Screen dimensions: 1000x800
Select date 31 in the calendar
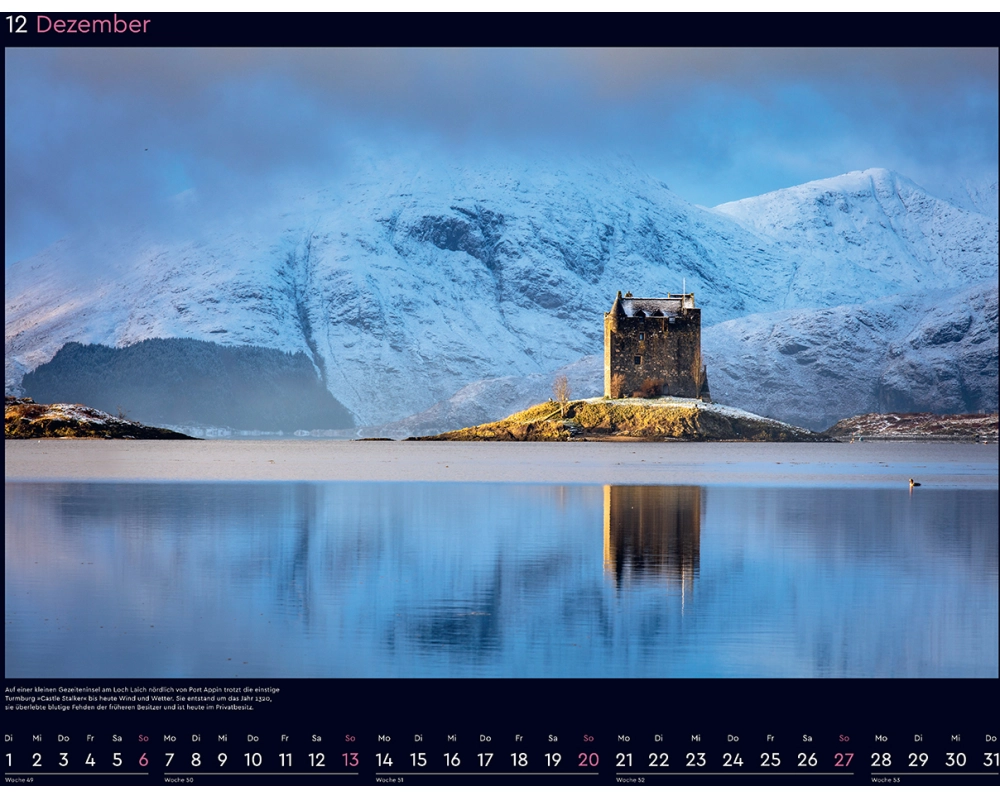990,759
